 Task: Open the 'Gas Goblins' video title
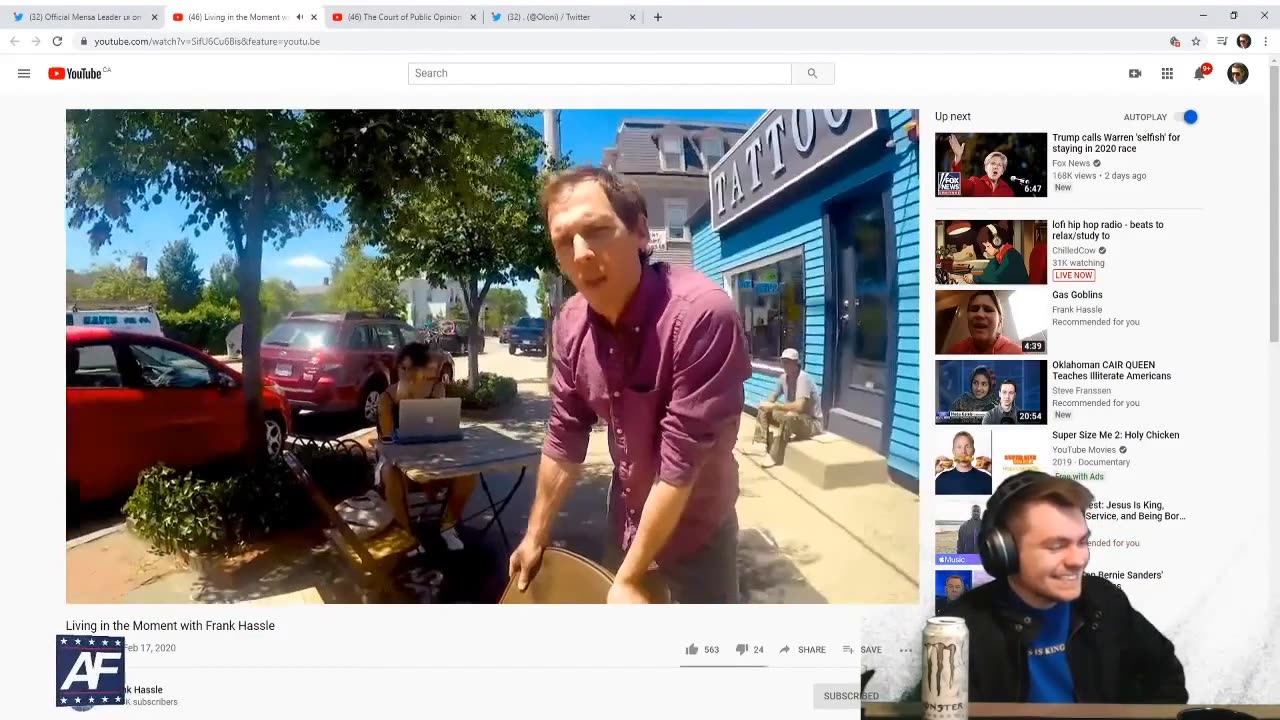[x=1077, y=295]
